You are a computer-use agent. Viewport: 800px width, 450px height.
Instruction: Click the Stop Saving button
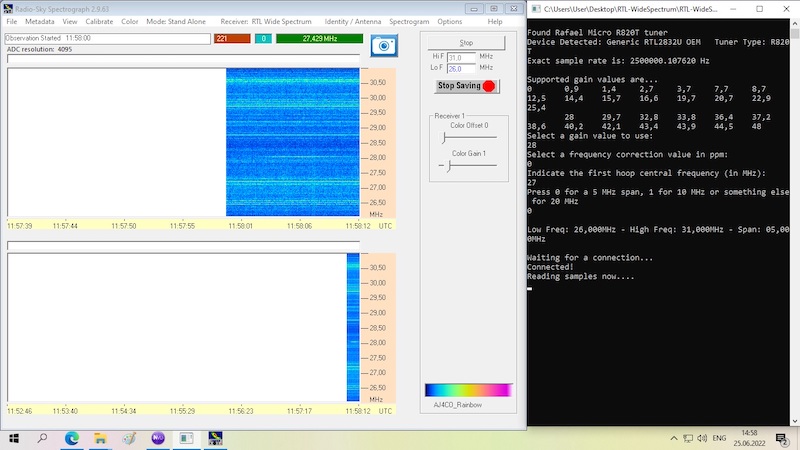click(x=466, y=86)
